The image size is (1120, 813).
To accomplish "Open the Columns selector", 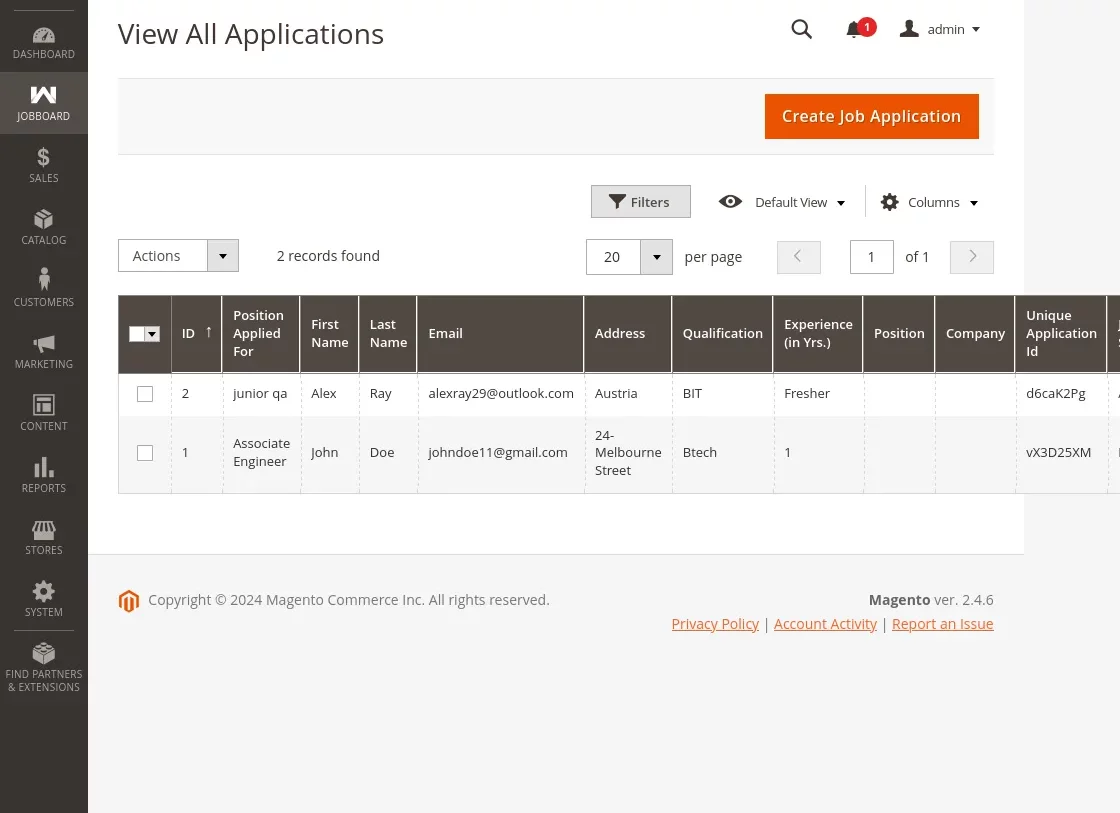I will [928, 202].
